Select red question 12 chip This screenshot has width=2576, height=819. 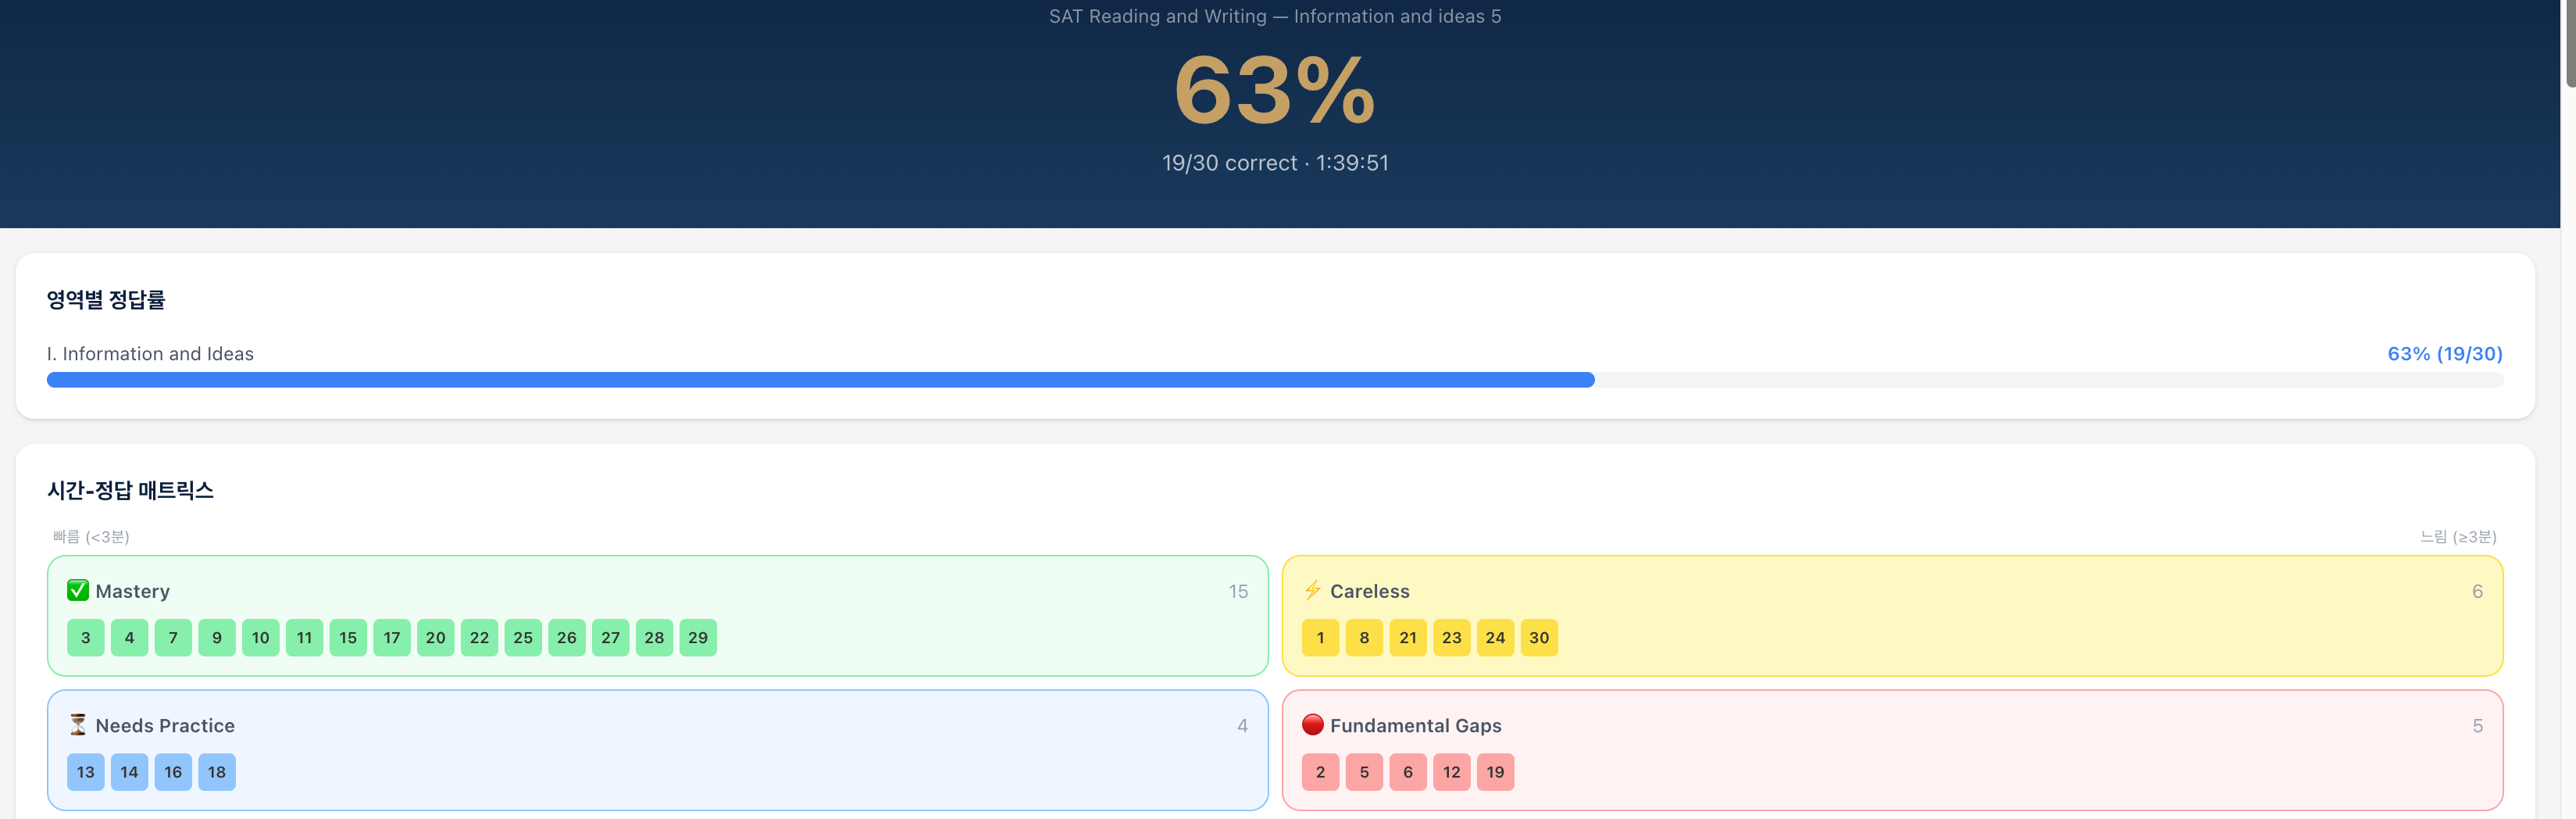(1452, 772)
